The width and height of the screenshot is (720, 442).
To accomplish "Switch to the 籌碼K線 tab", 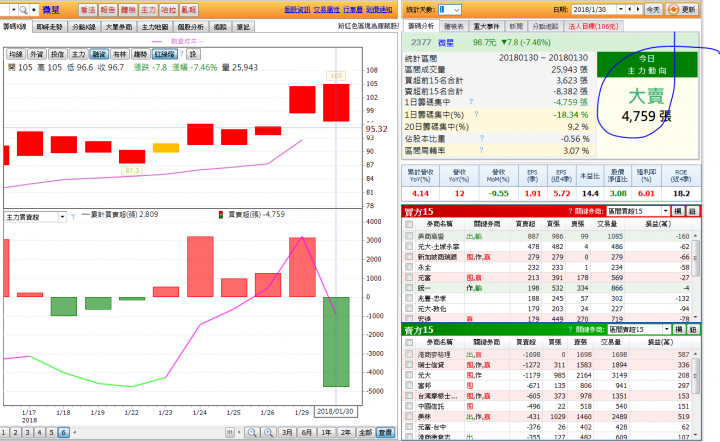I will [x=15, y=27].
